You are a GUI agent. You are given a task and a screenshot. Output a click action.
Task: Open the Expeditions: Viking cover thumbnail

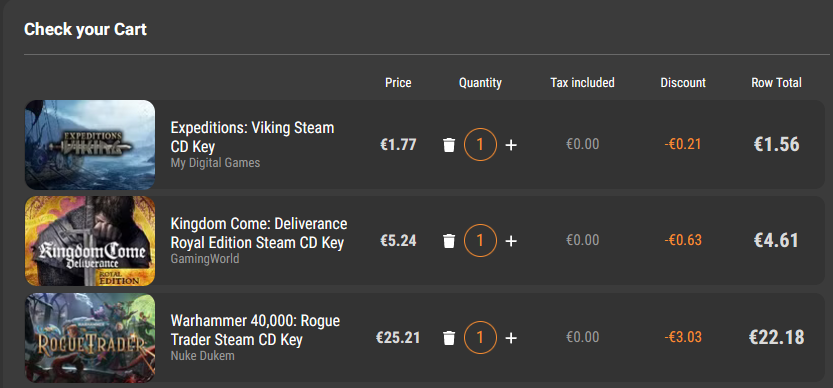(90, 145)
